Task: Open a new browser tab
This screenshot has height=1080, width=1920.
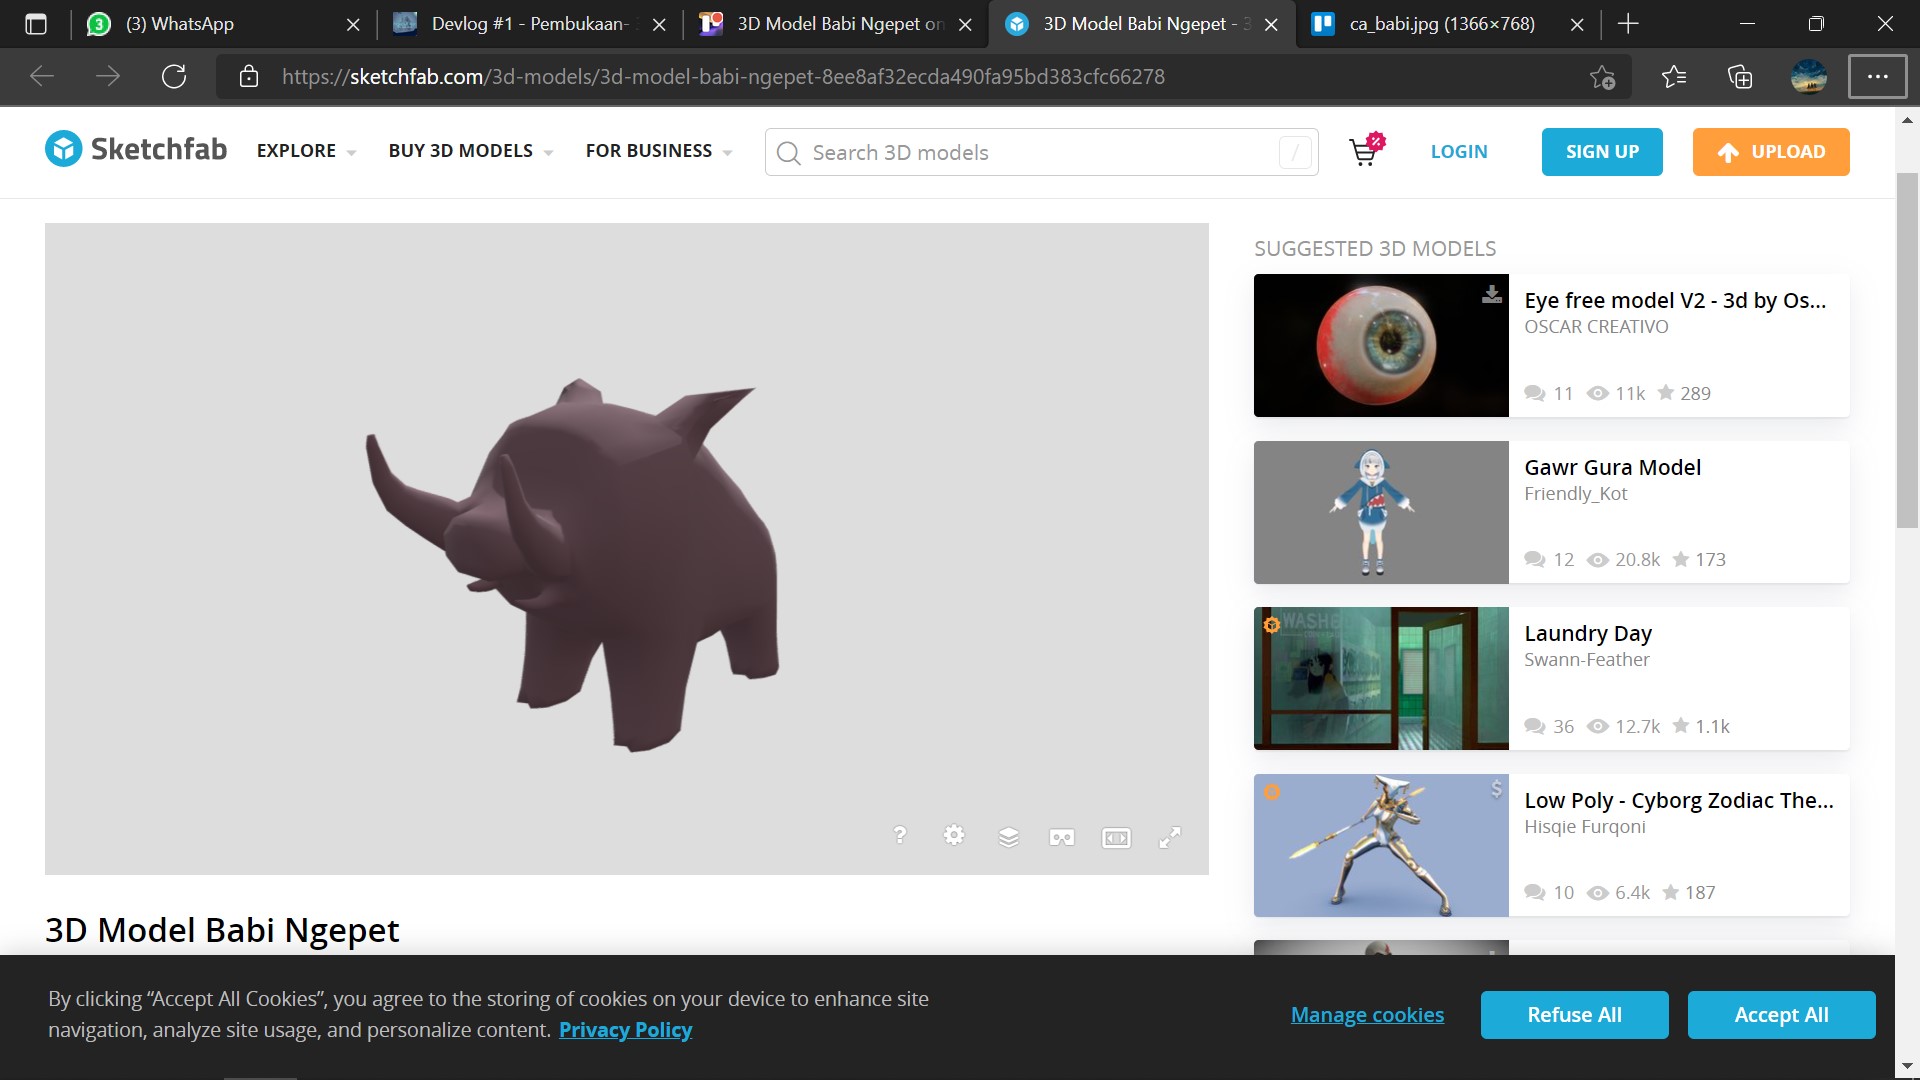Action: 1628,24
